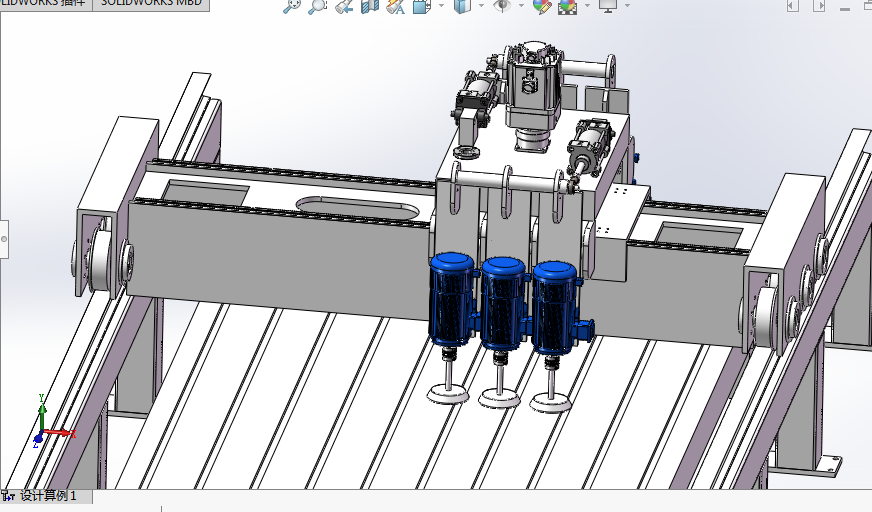The image size is (872, 512).
Task: Open the 设计算例 1 motion study tab
Action: 47,496
